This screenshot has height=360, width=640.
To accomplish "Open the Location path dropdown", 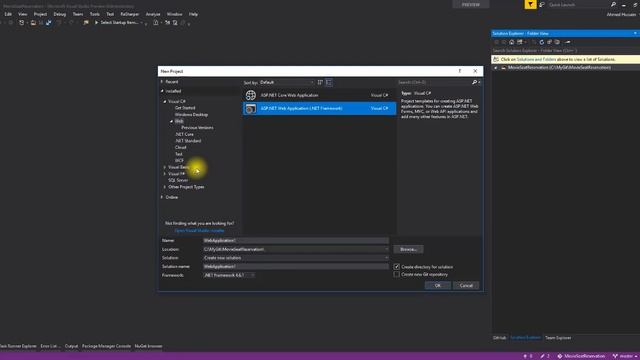I will 386,249.
